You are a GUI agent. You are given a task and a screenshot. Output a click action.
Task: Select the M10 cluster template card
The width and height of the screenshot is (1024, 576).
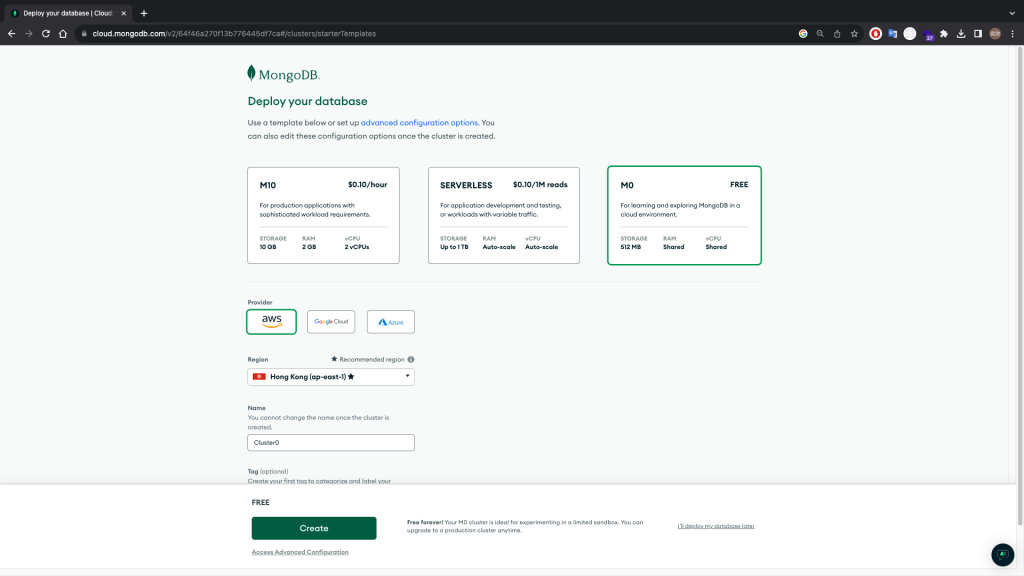tap(323, 216)
